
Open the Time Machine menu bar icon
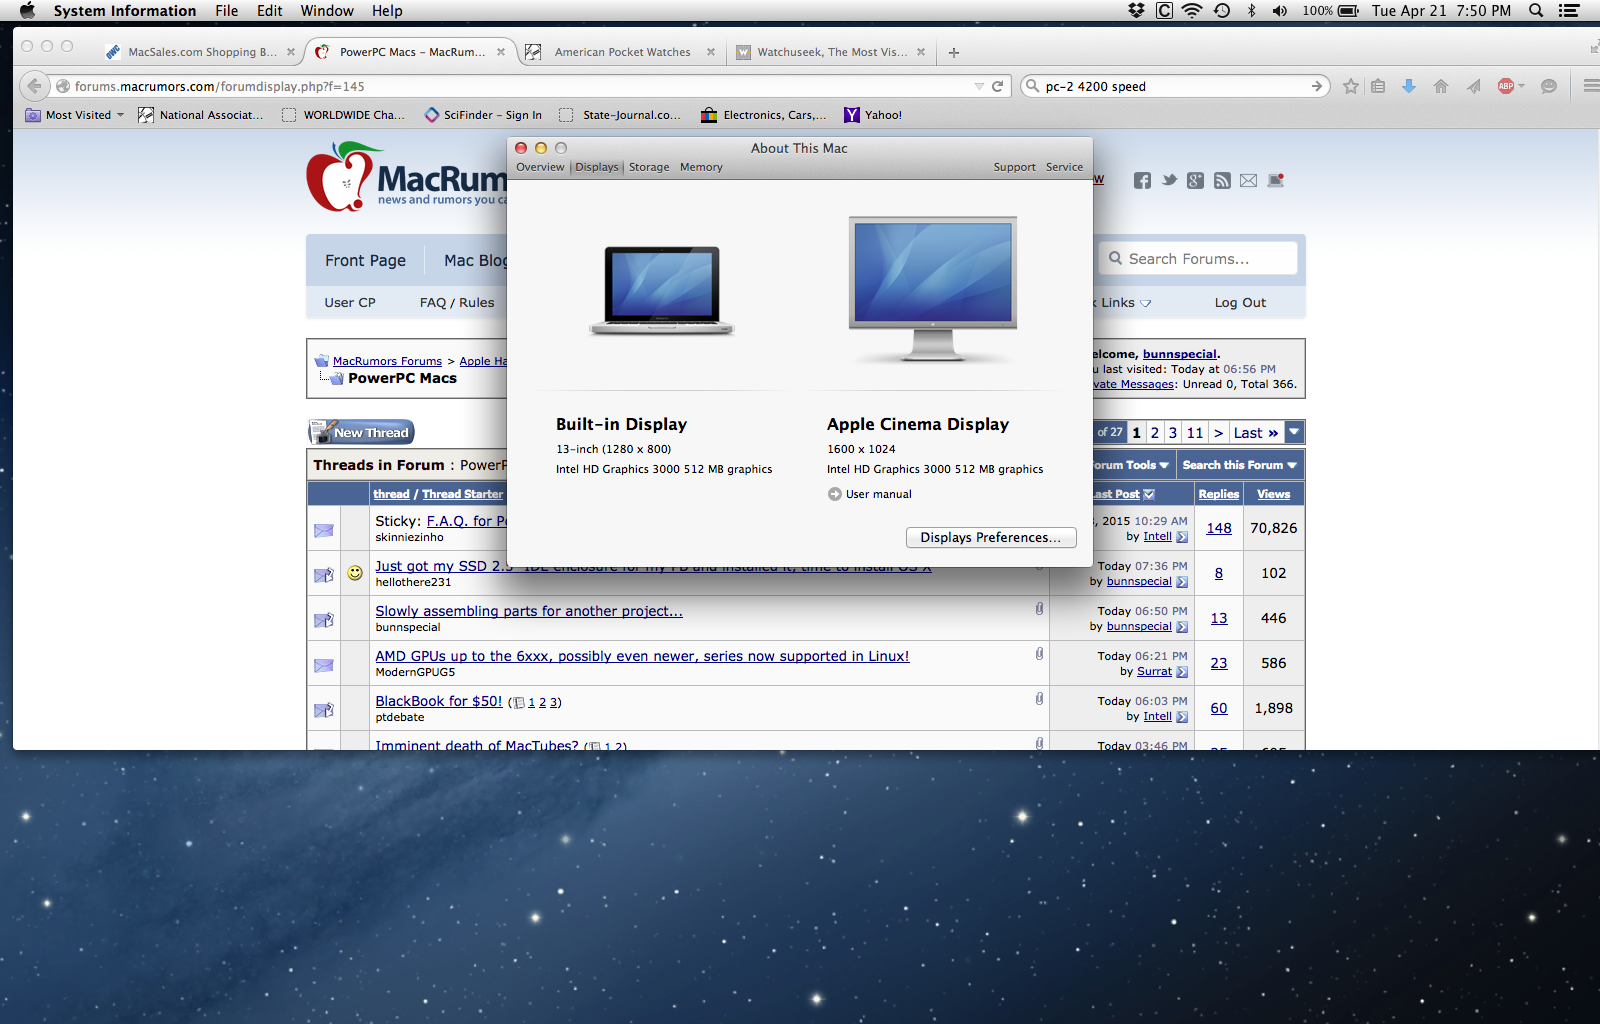coord(1222,11)
